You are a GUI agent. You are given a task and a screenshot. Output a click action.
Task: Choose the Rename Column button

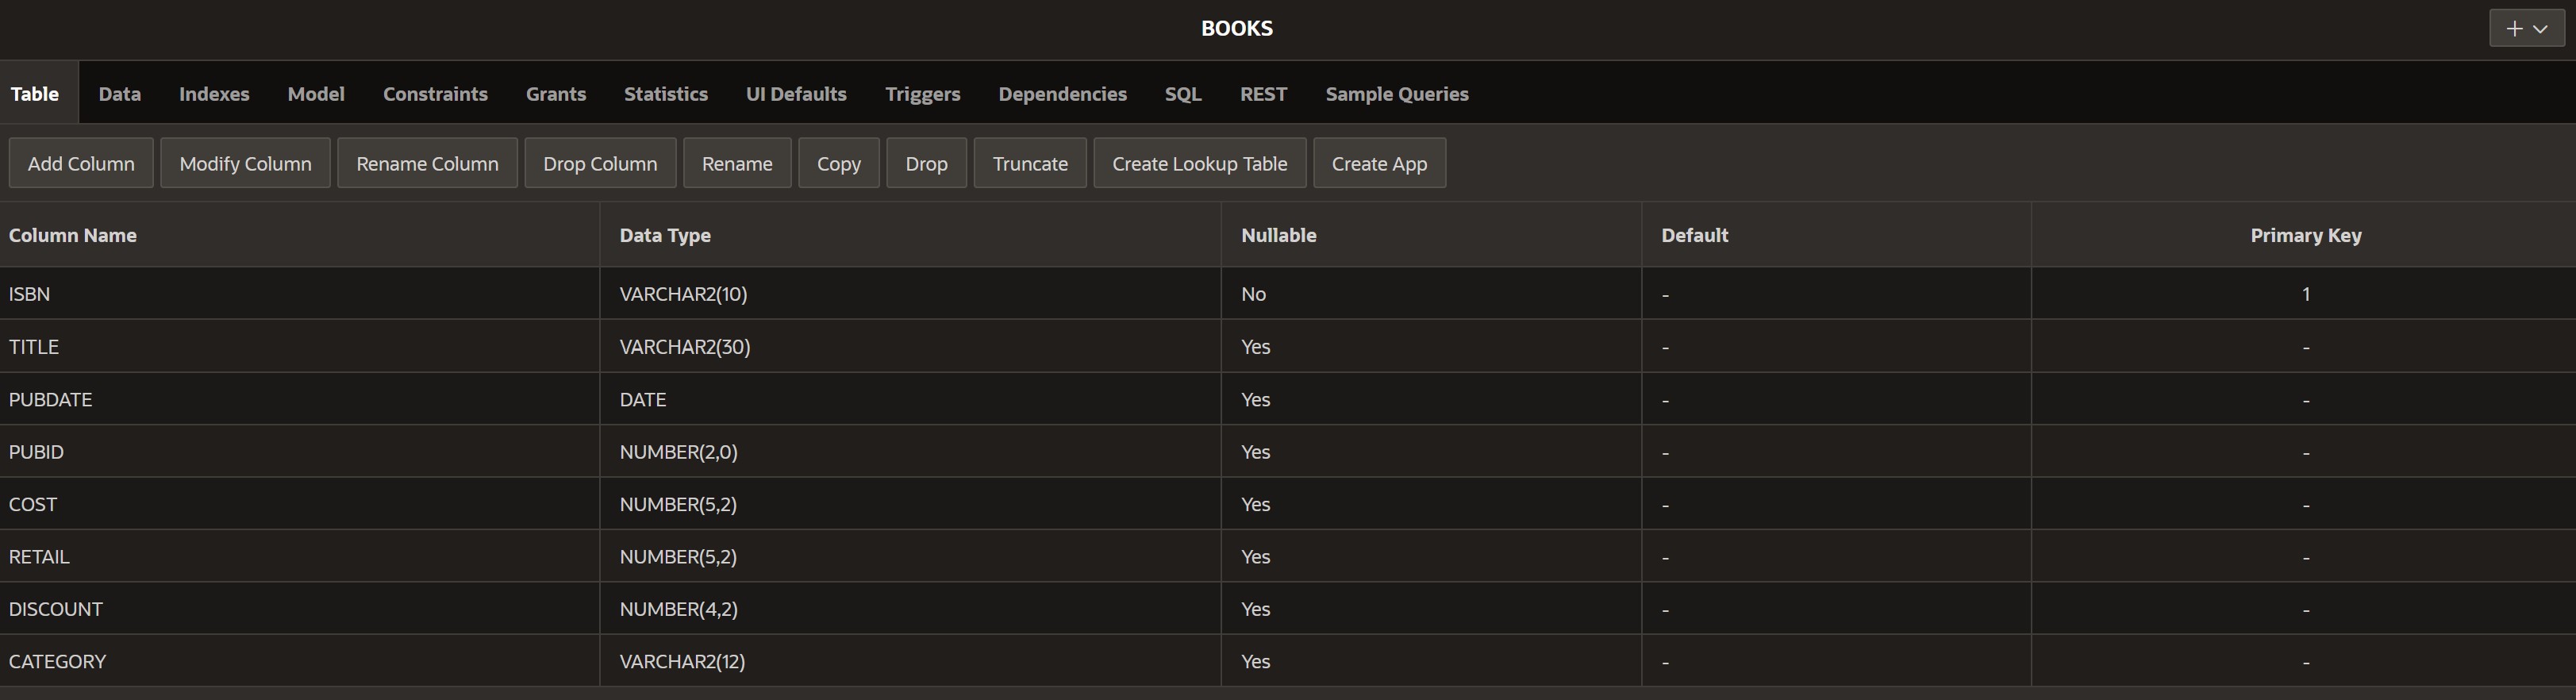coord(427,163)
